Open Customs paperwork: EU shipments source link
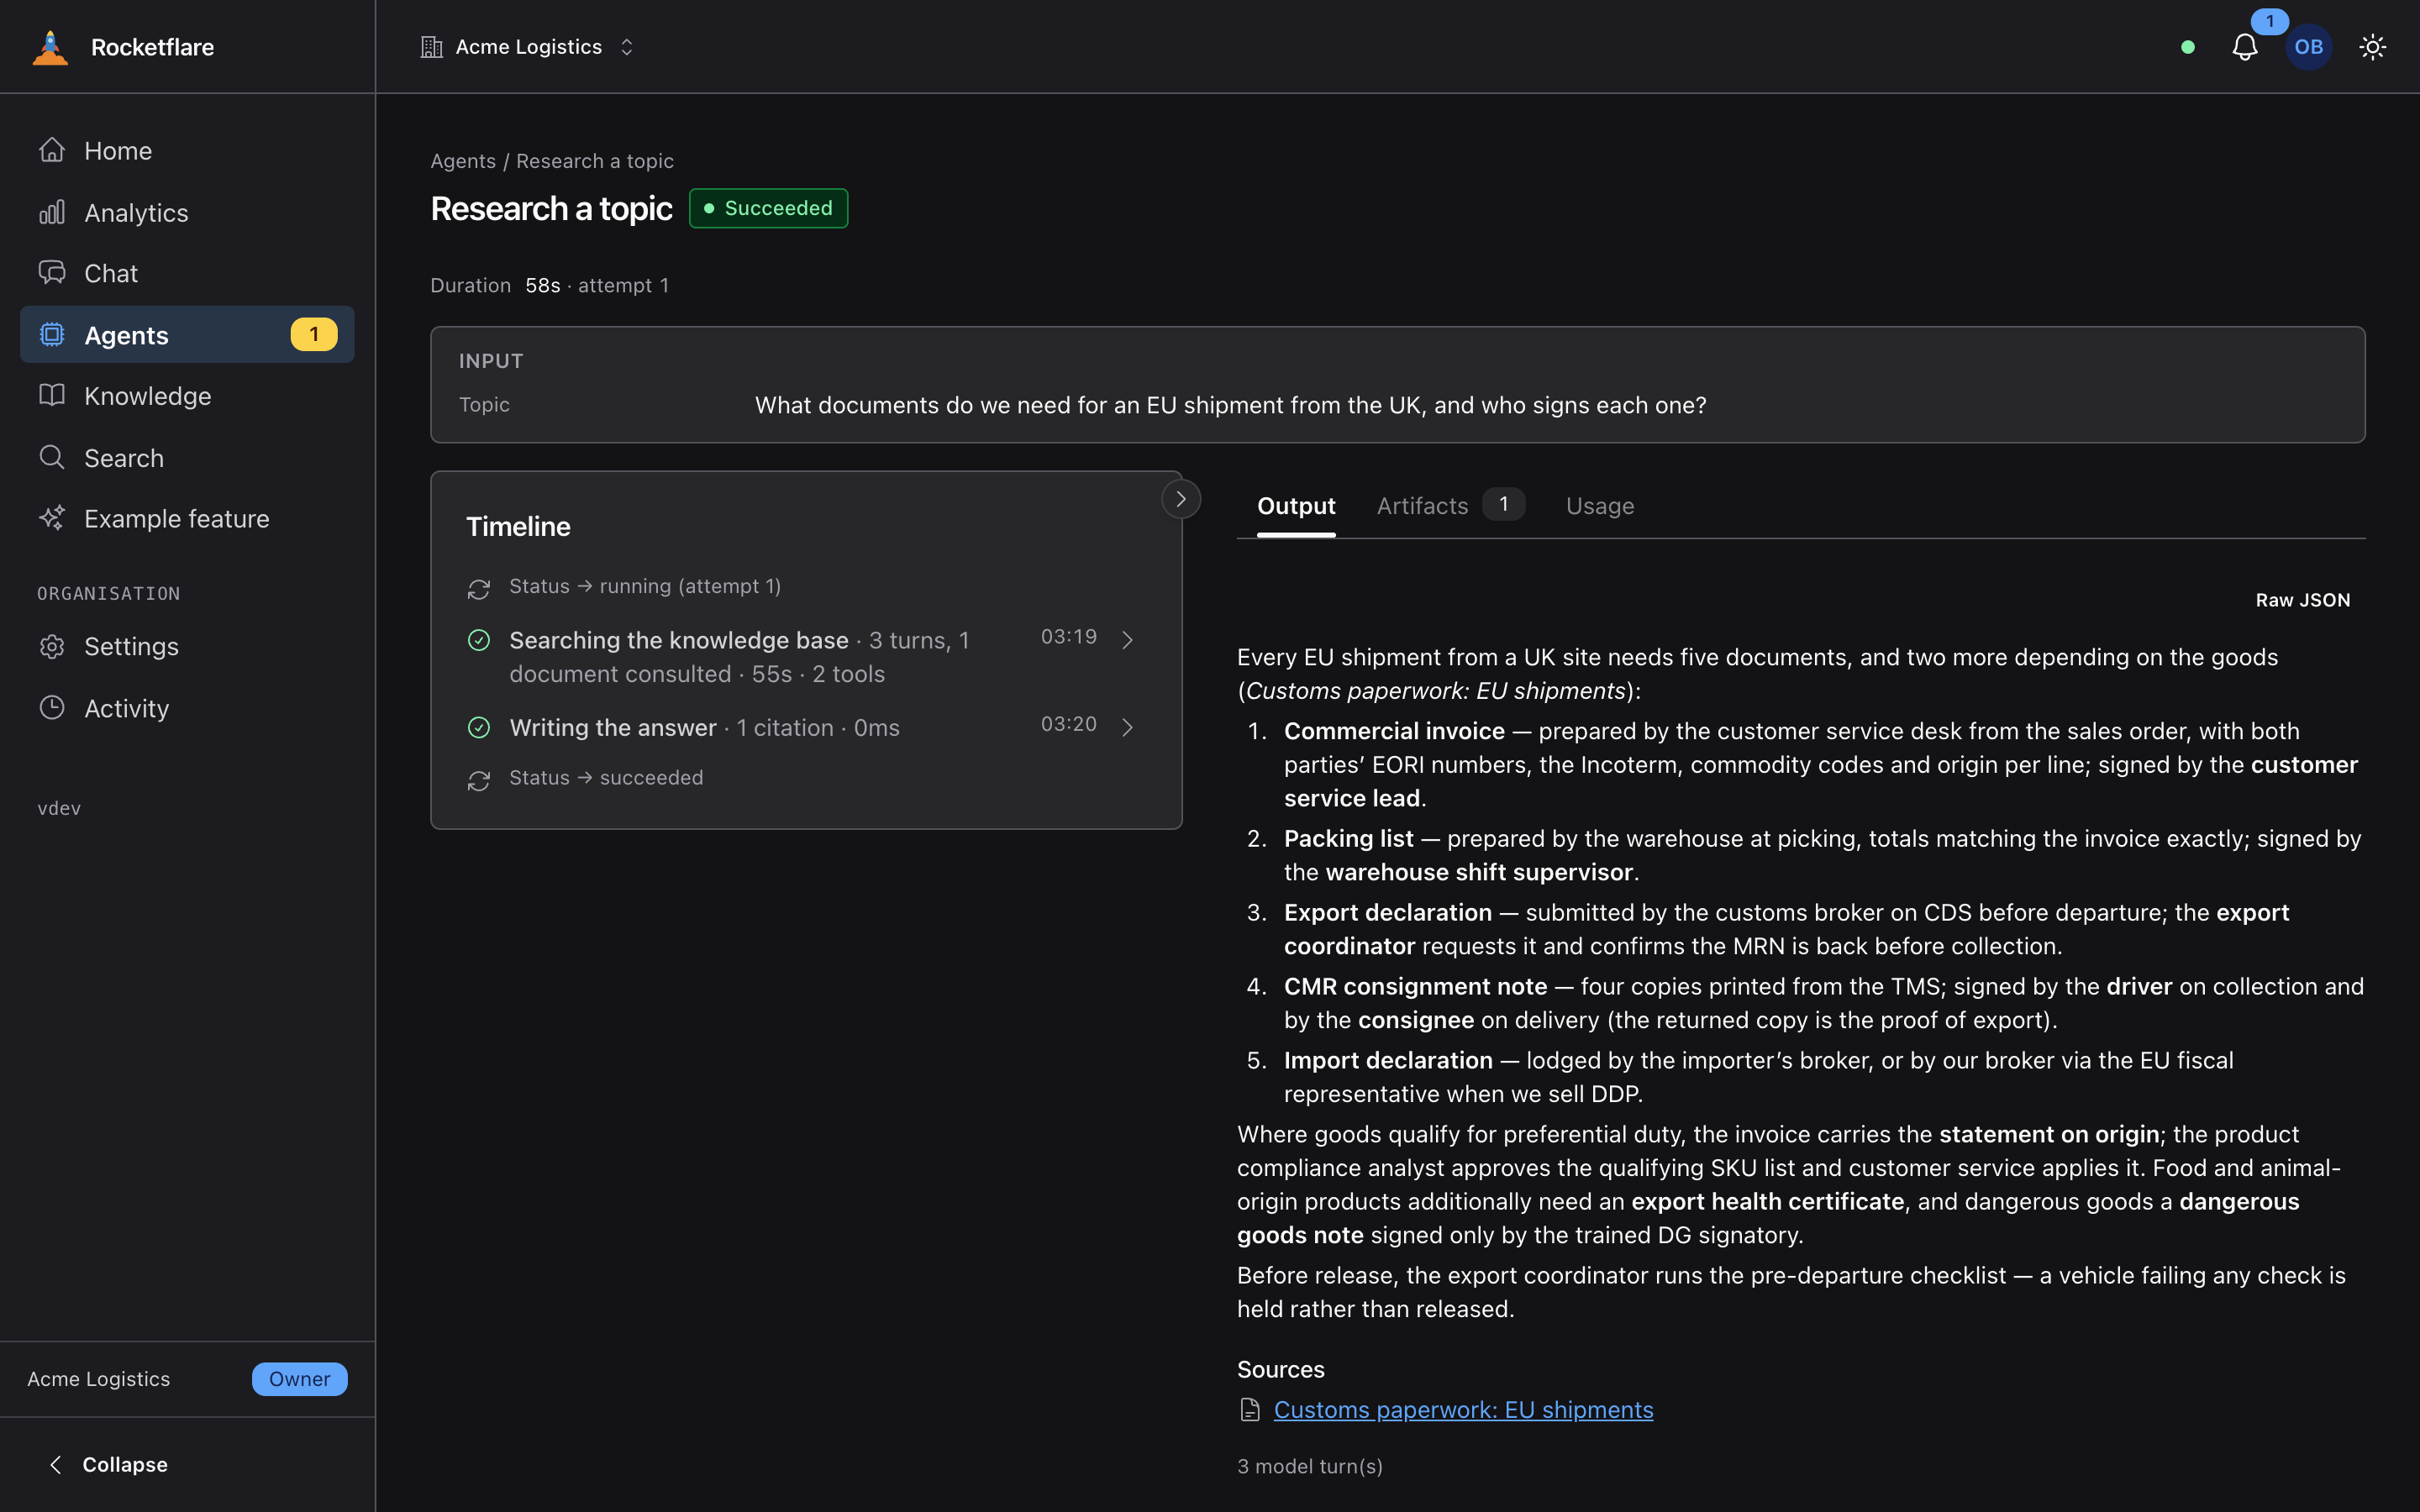2420x1512 pixels. (x=1463, y=1409)
